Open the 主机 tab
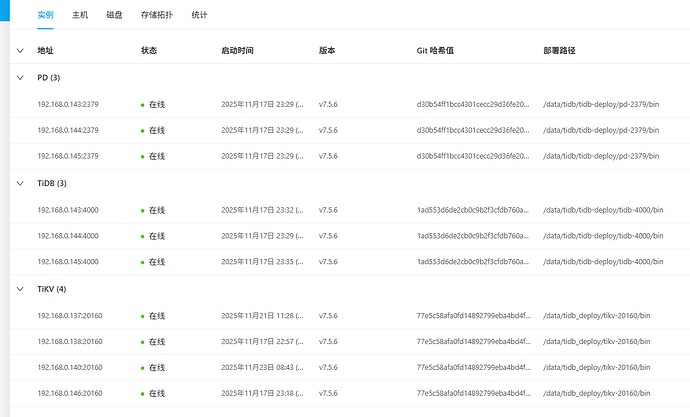Screen dimensions: 690x417 [x=80, y=15]
